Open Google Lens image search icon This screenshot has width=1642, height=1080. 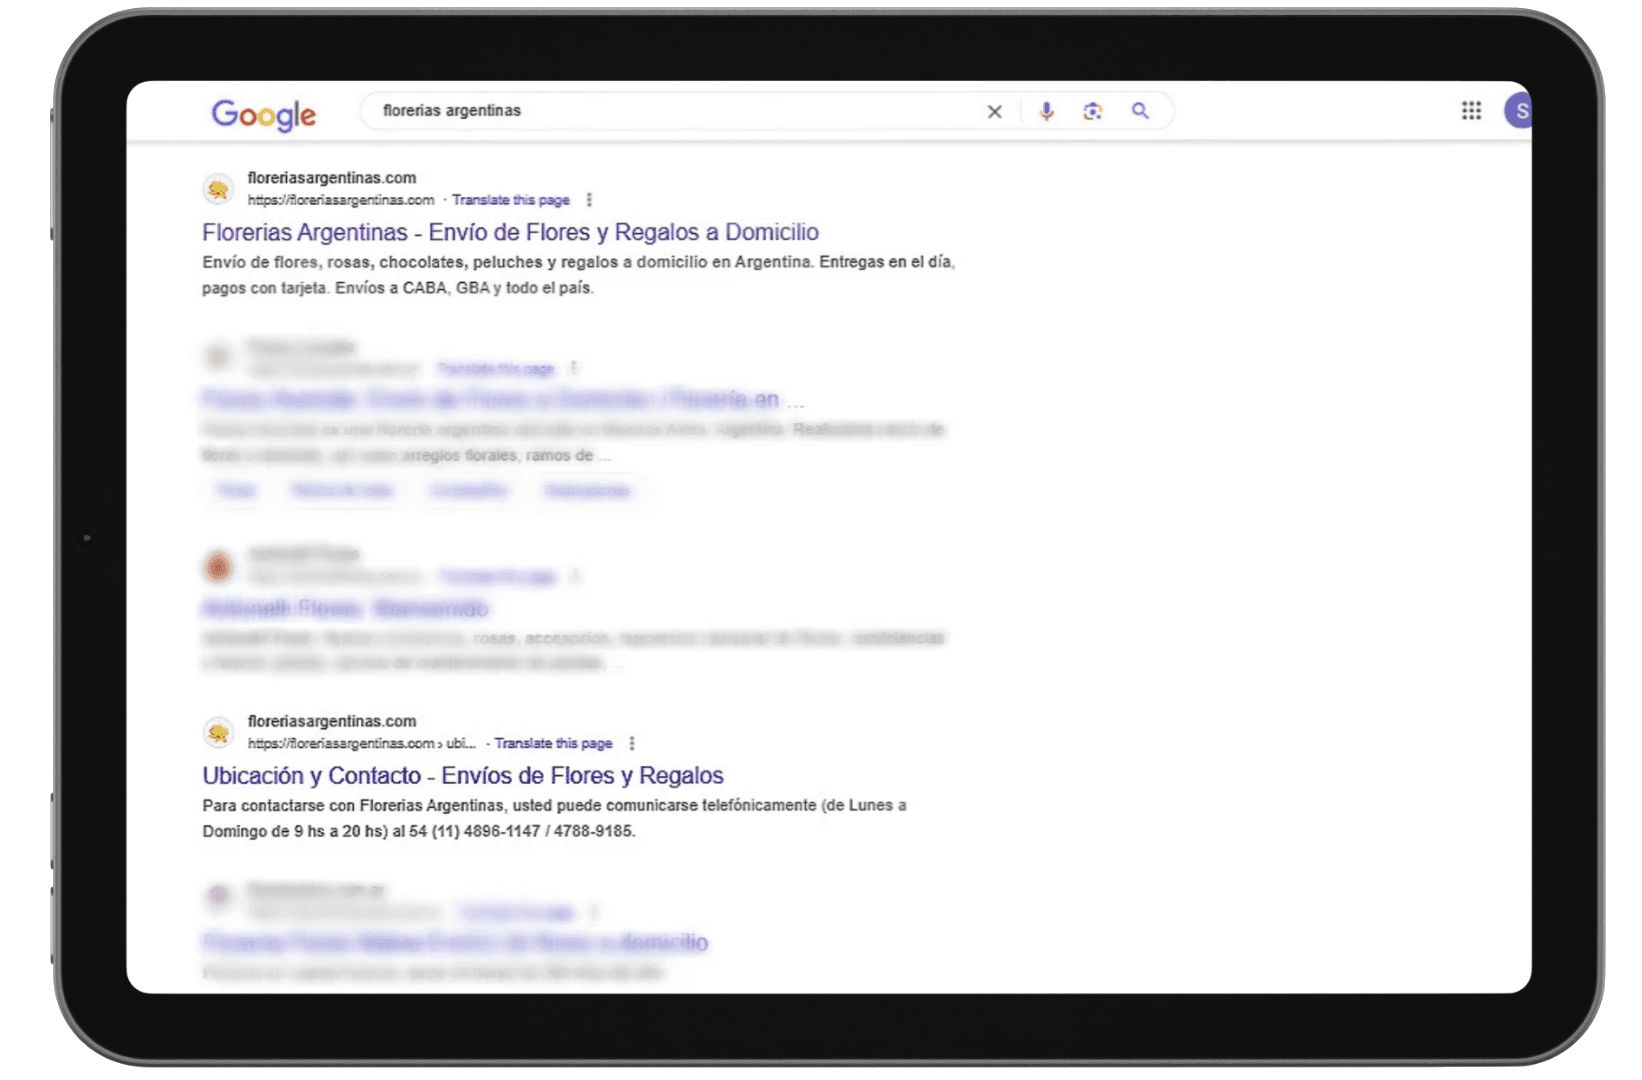click(x=1092, y=111)
